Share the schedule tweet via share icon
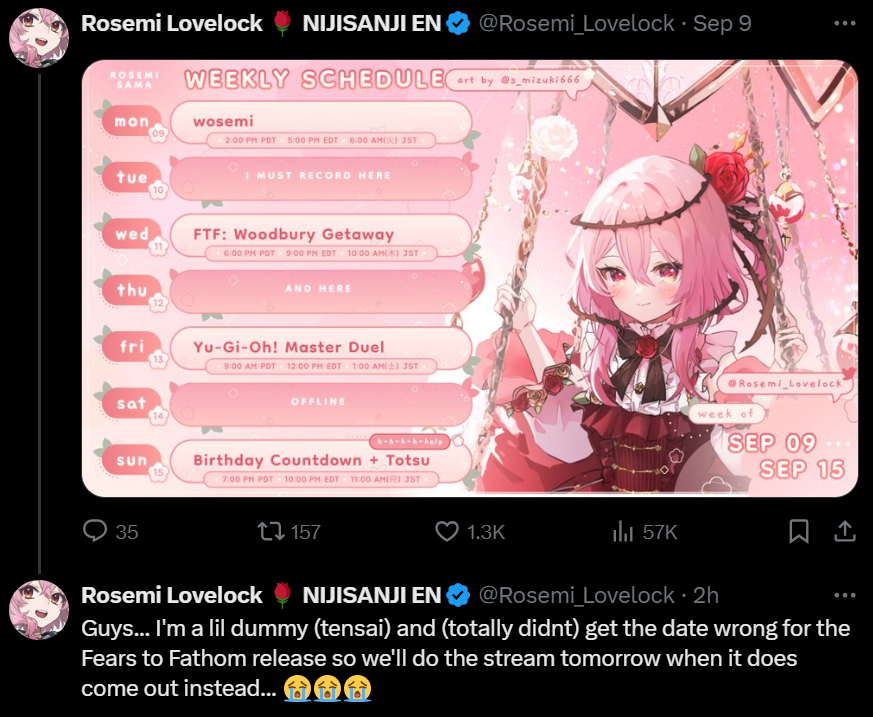Image resolution: width=873 pixels, height=717 pixels. [845, 531]
